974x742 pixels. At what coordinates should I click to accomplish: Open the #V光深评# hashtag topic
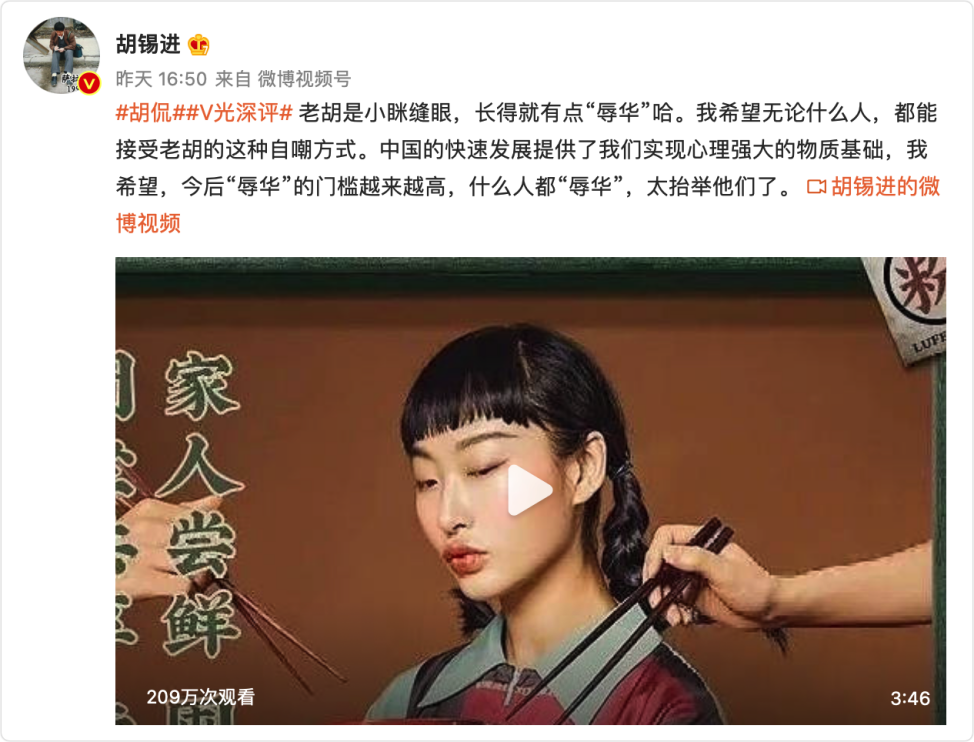point(234,113)
